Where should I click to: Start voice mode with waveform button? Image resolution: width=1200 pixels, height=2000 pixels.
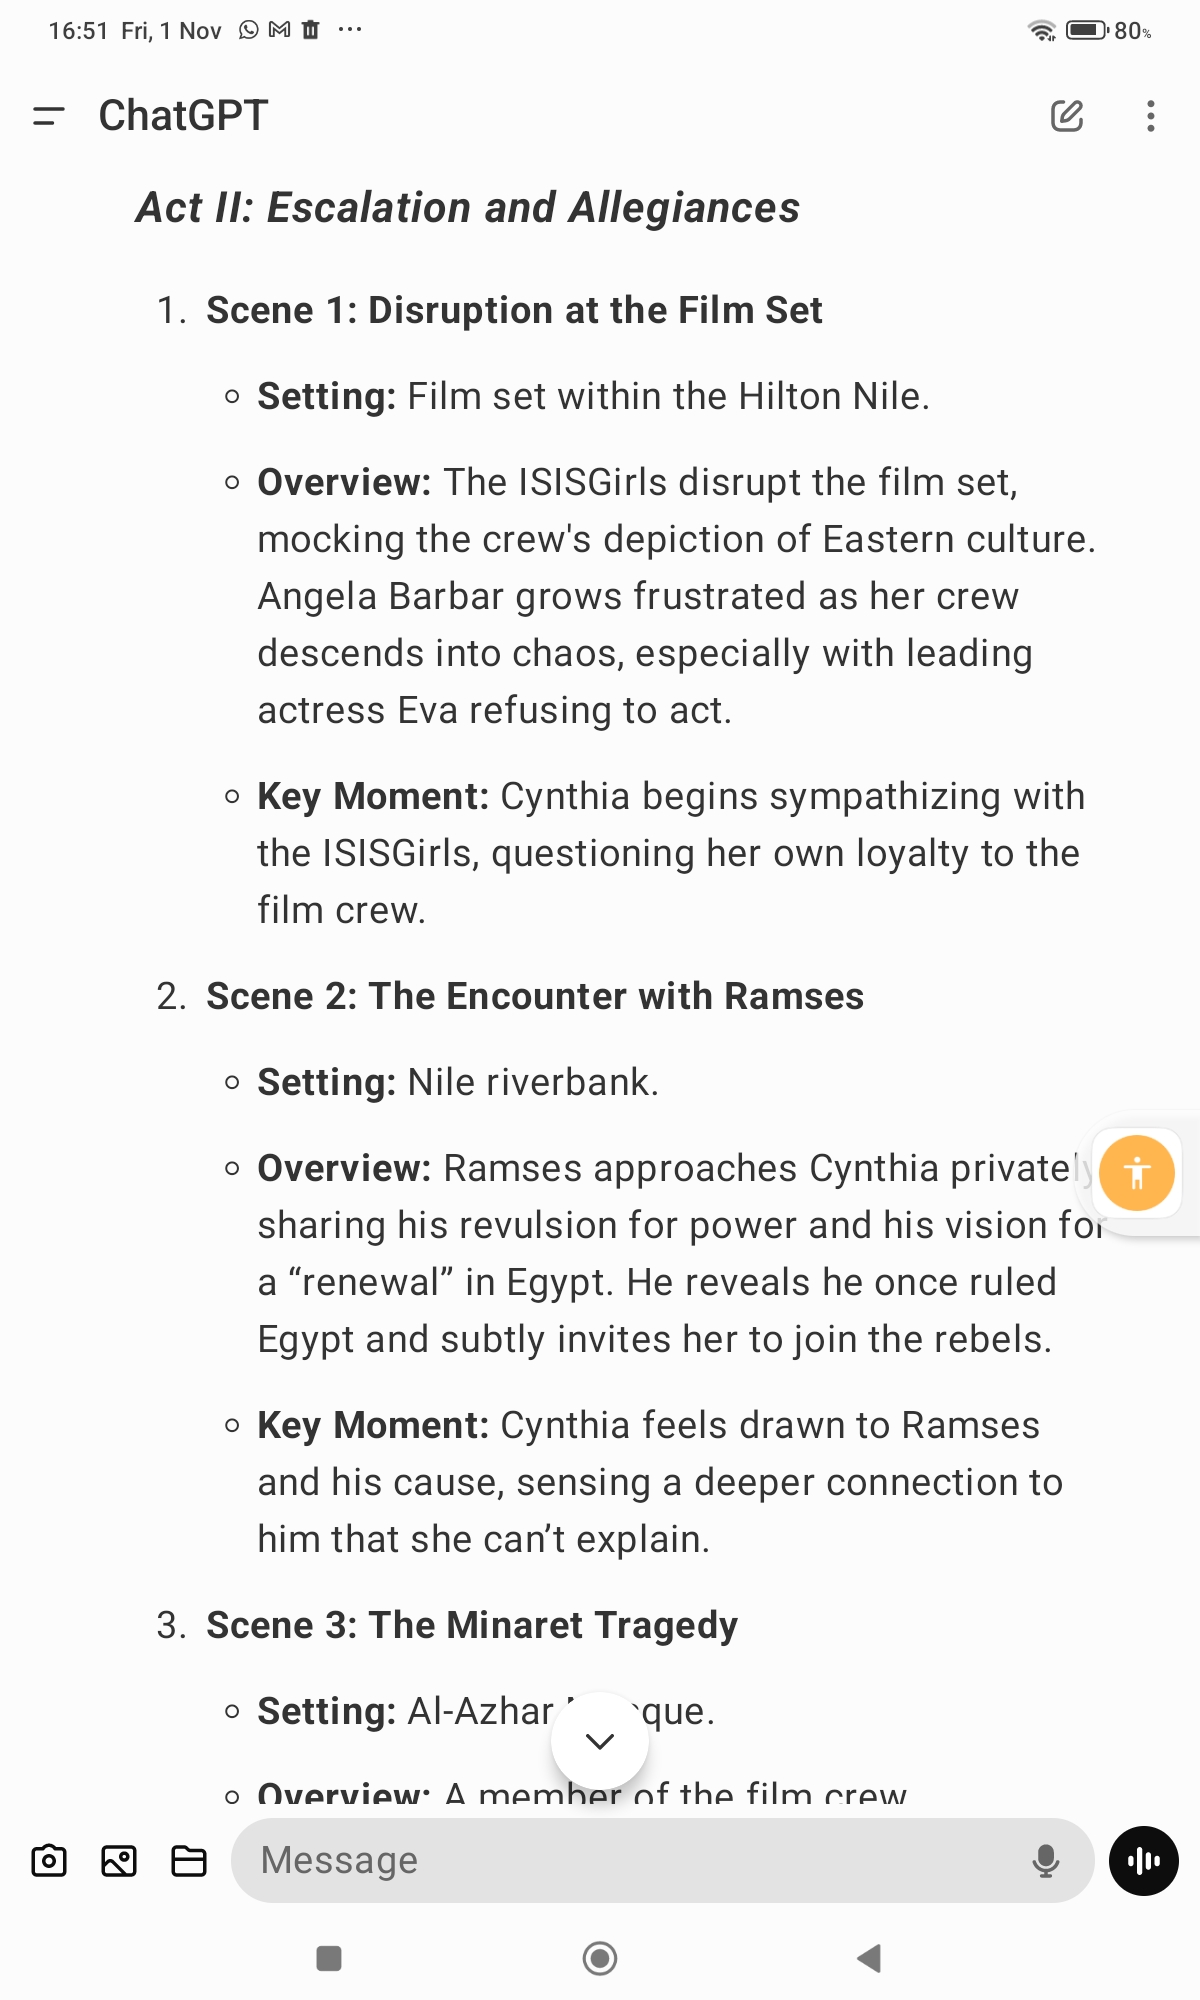click(1144, 1861)
